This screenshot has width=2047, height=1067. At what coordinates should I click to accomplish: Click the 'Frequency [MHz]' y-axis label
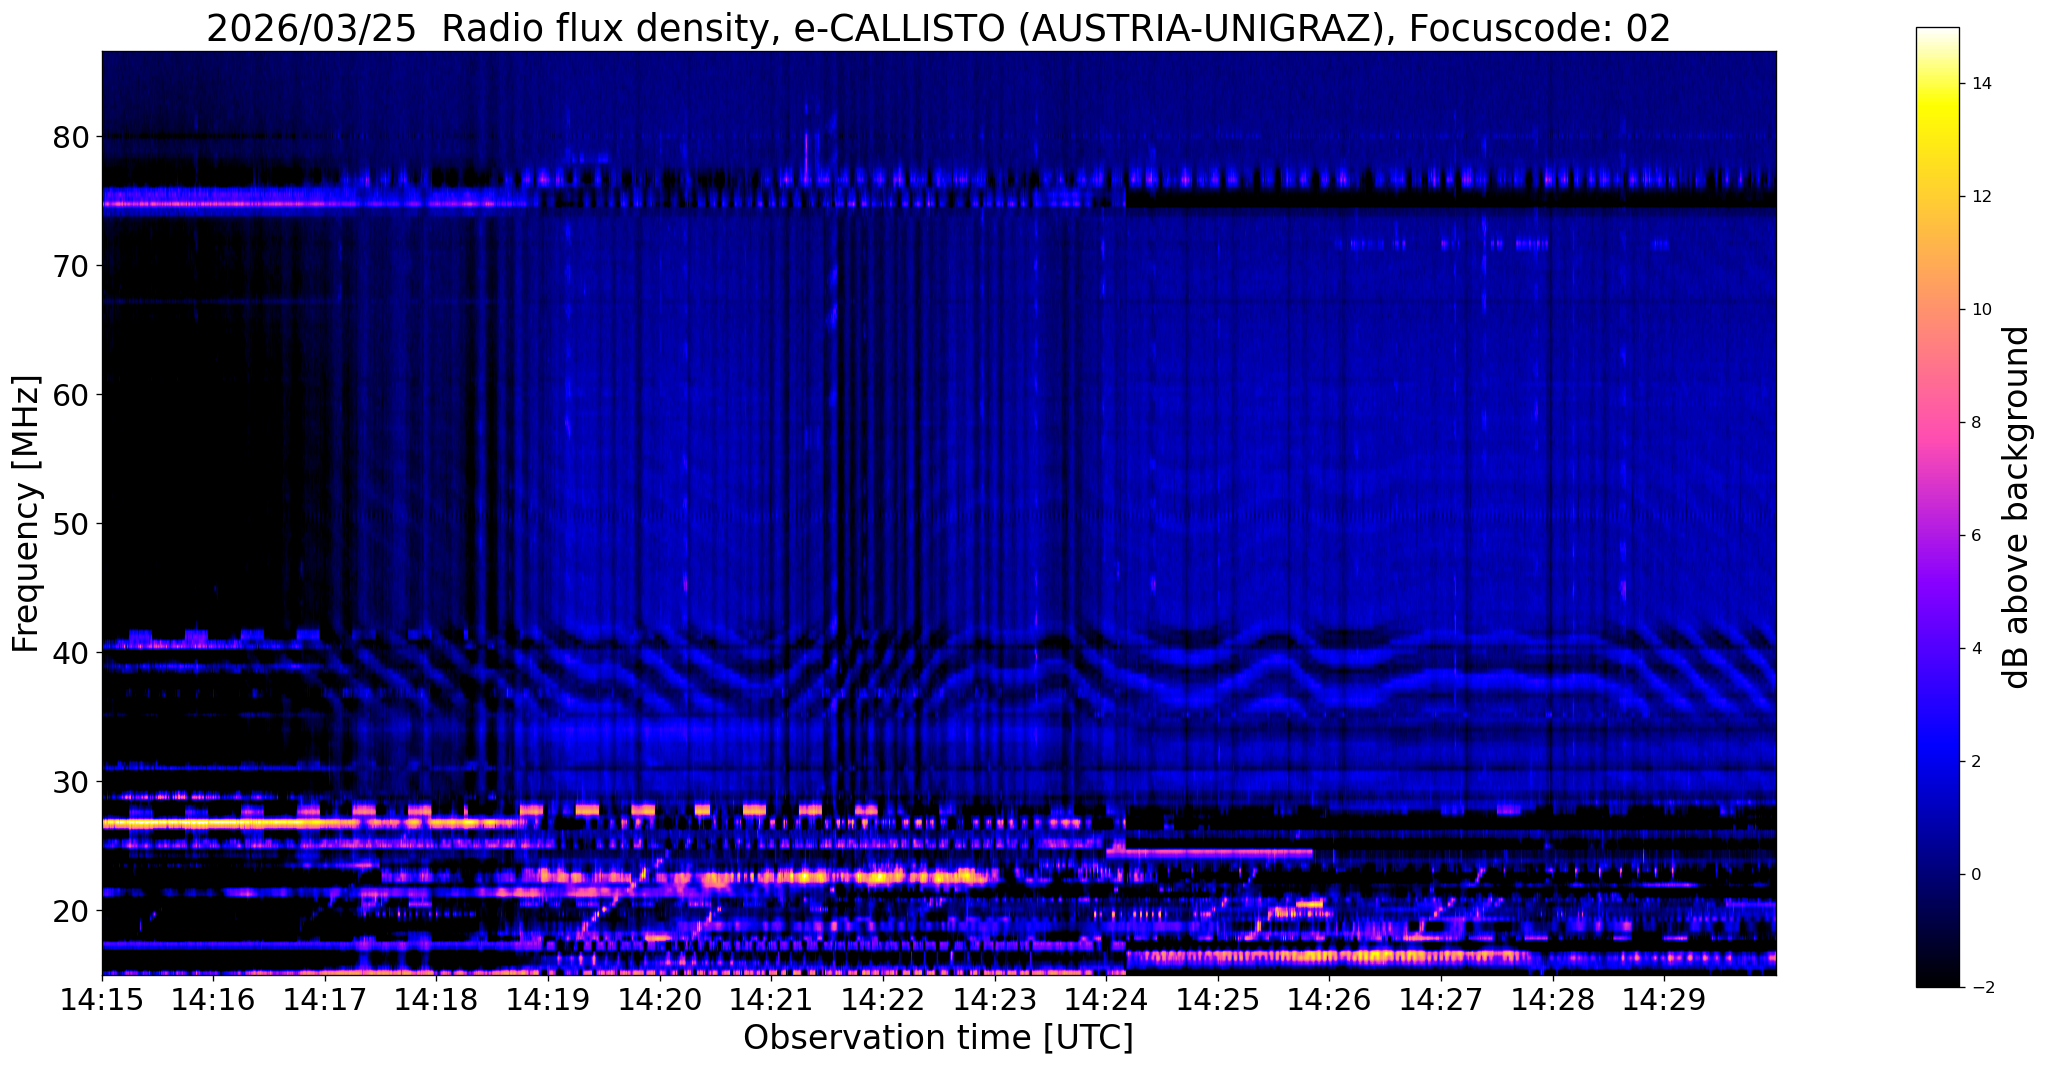27,514
